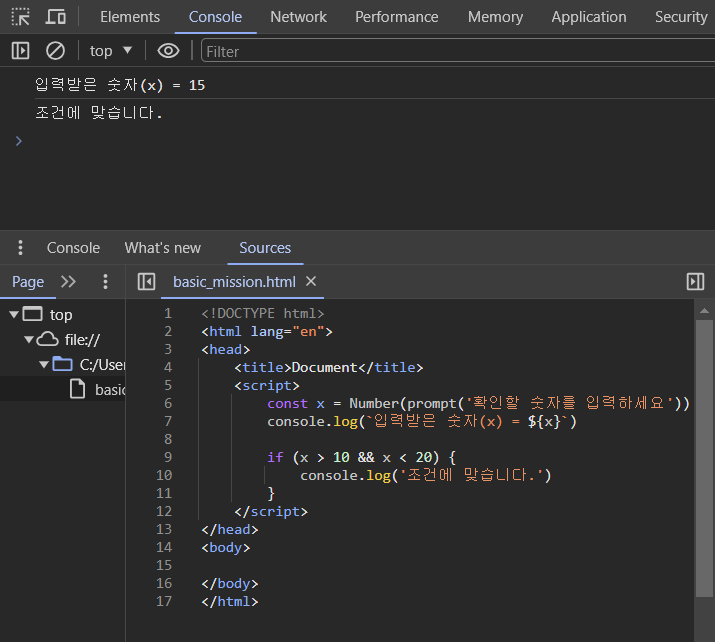Show the debugger sidebar icon
Screen dimensions: 715x642
tap(695, 281)
